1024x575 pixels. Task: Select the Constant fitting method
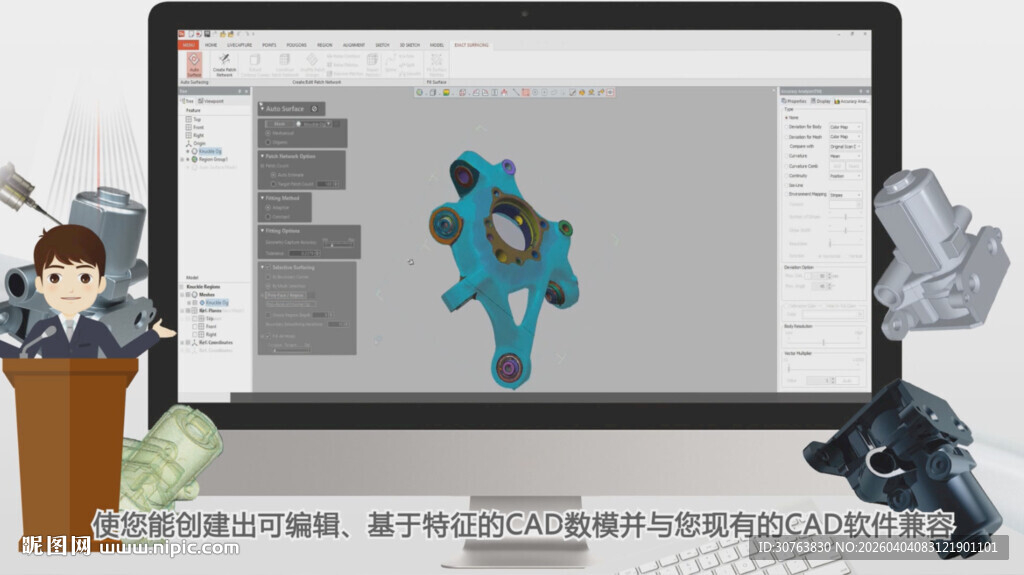[x=268, y=216]
